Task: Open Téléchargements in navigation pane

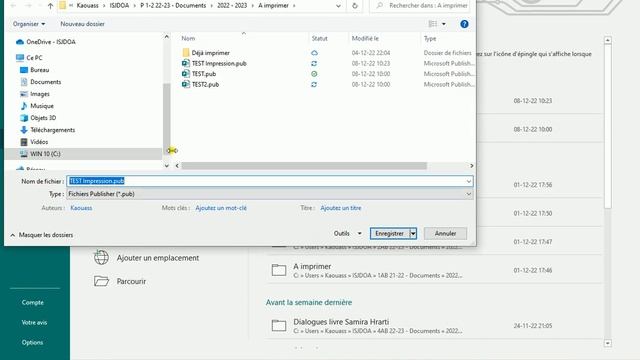Action: [48, 130]
